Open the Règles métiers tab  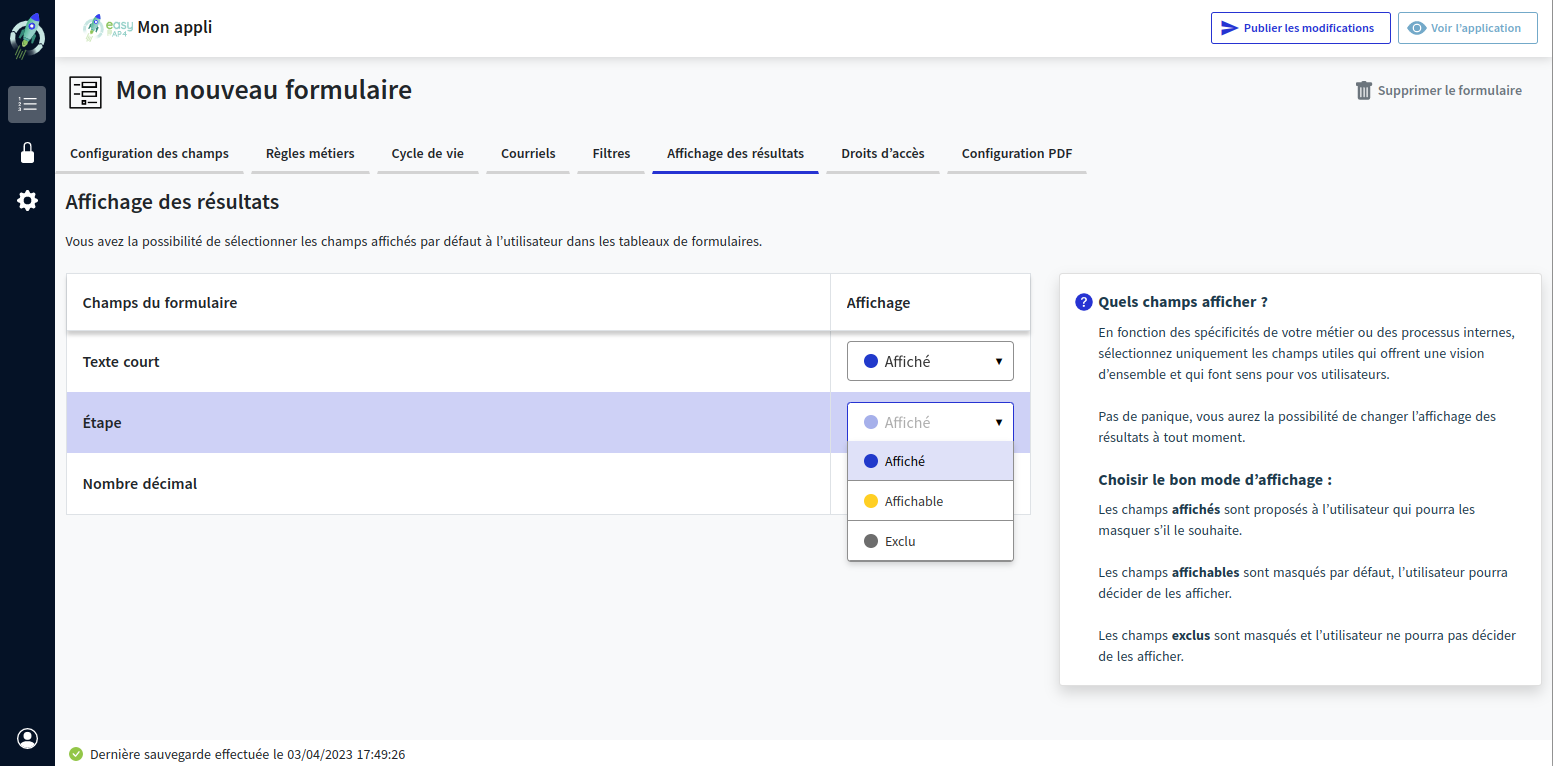pyautogui.click(x=310, y=154)
